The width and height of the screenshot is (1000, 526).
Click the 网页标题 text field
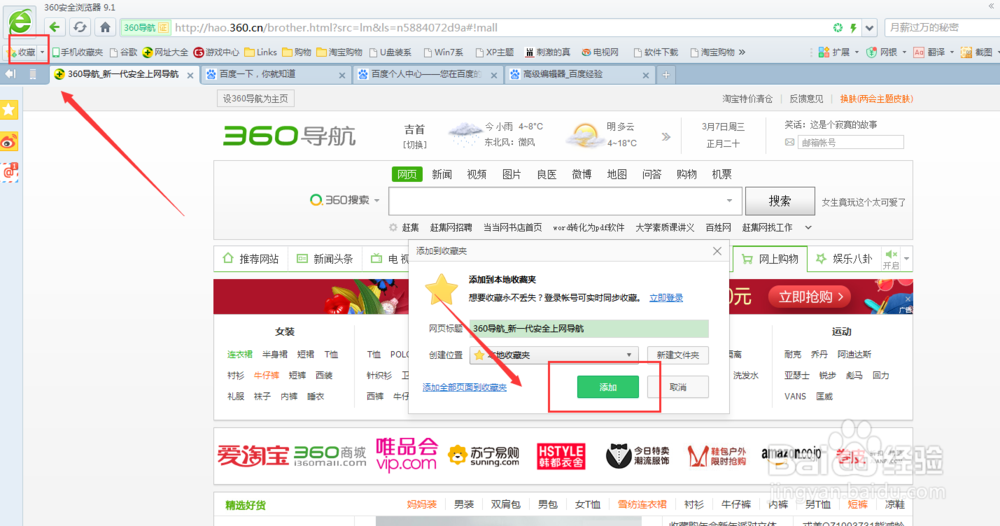(x=589, y=328)
